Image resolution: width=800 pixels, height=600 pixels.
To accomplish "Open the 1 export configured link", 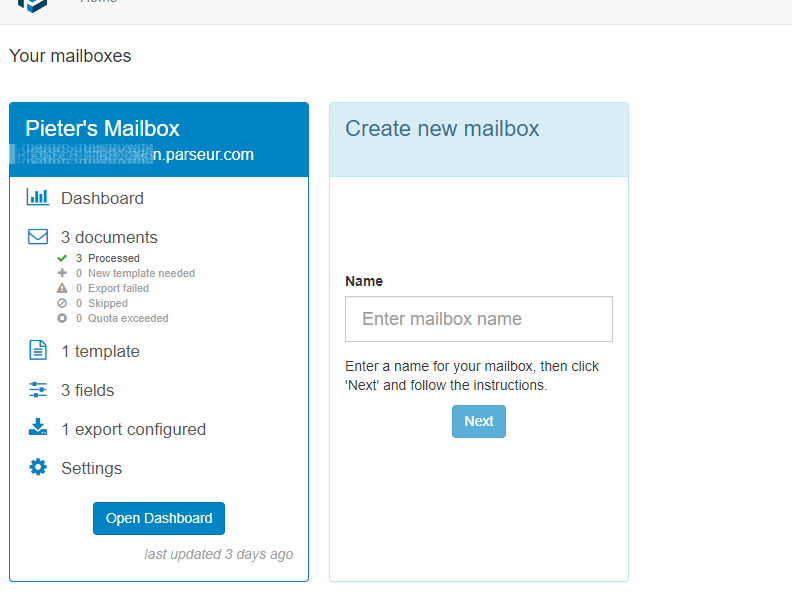I will click(133, 430).
